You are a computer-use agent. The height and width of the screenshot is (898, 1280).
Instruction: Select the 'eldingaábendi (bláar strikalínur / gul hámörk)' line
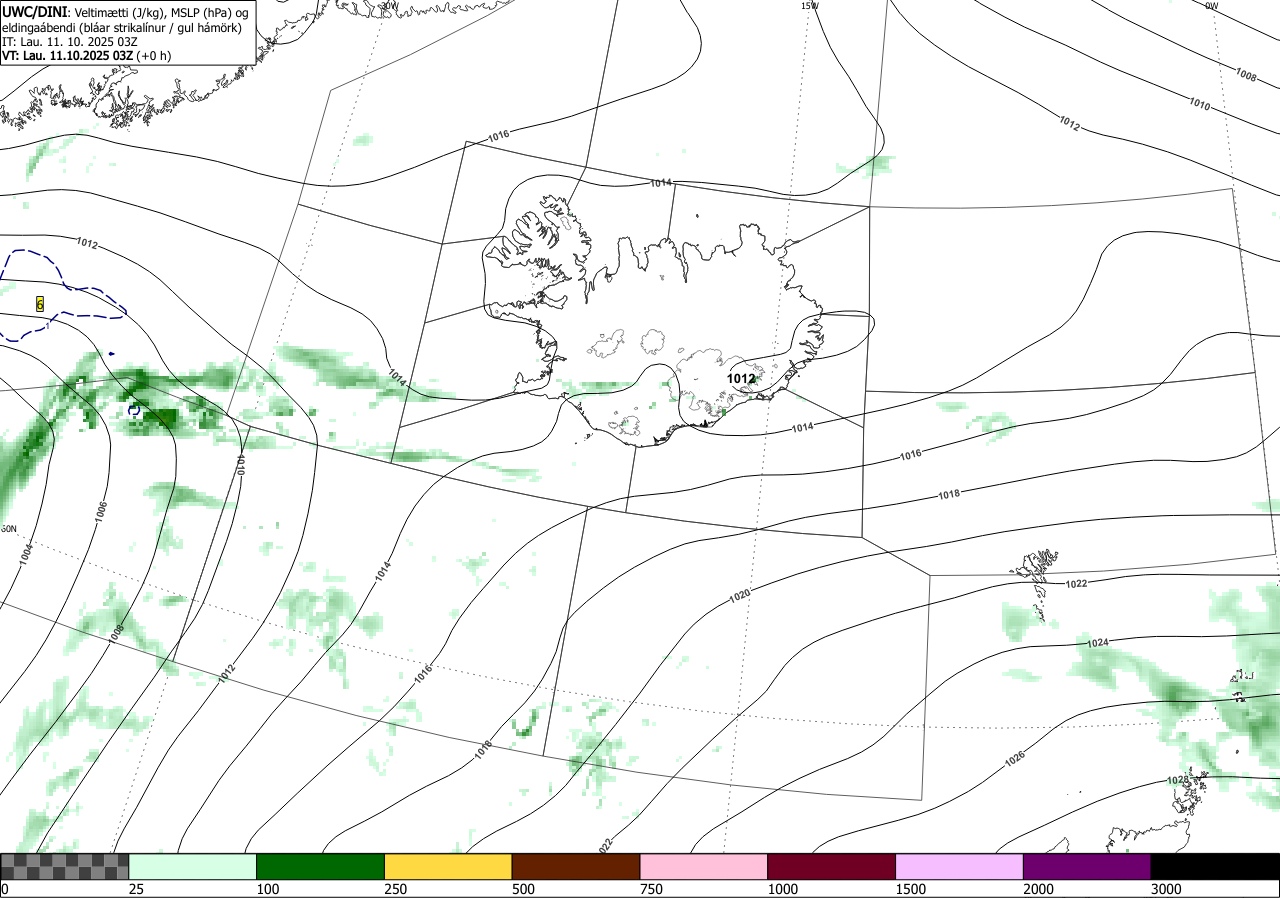point(121,27)
